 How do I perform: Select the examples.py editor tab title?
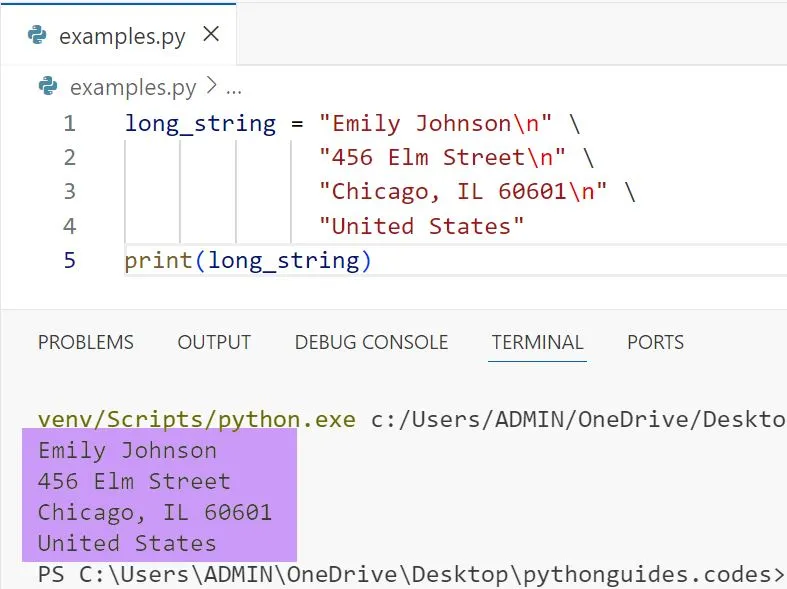point(122,37)
